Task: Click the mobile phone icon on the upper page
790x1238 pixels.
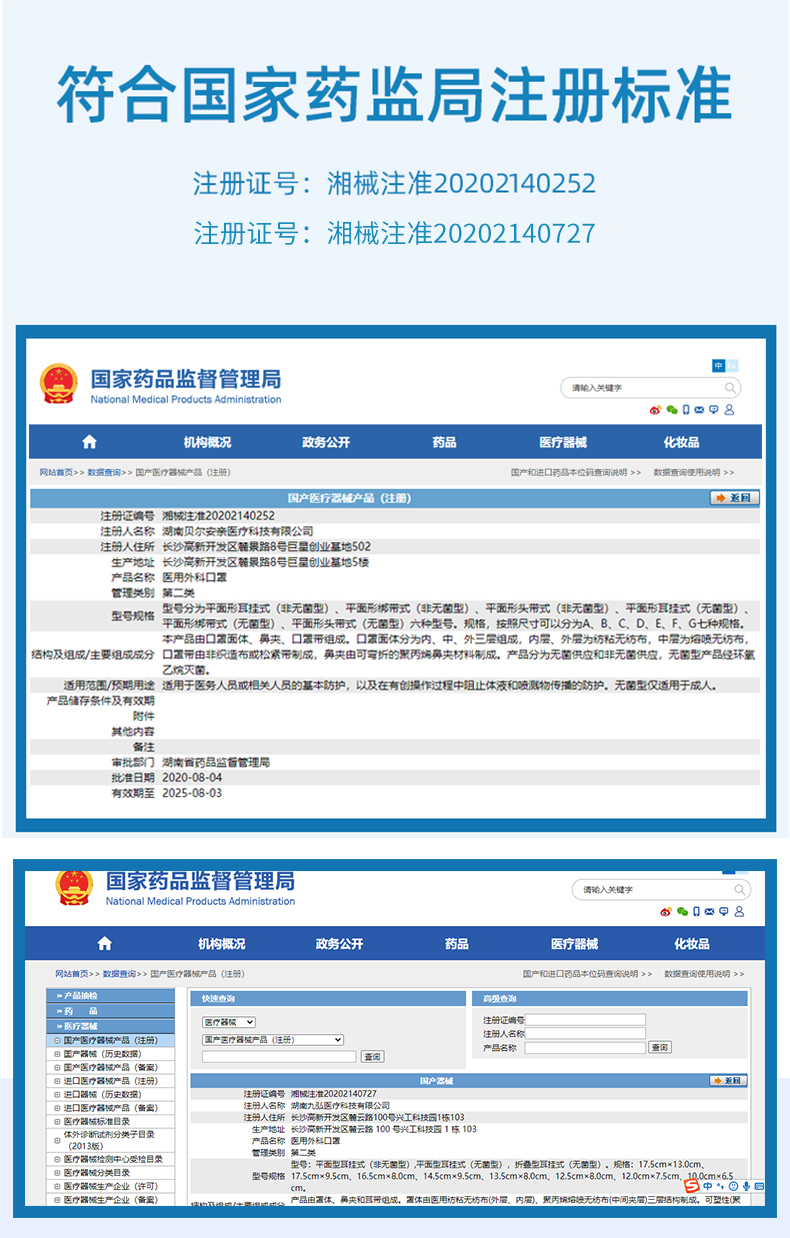Action: pyautogui.click(x=686, y=410)
